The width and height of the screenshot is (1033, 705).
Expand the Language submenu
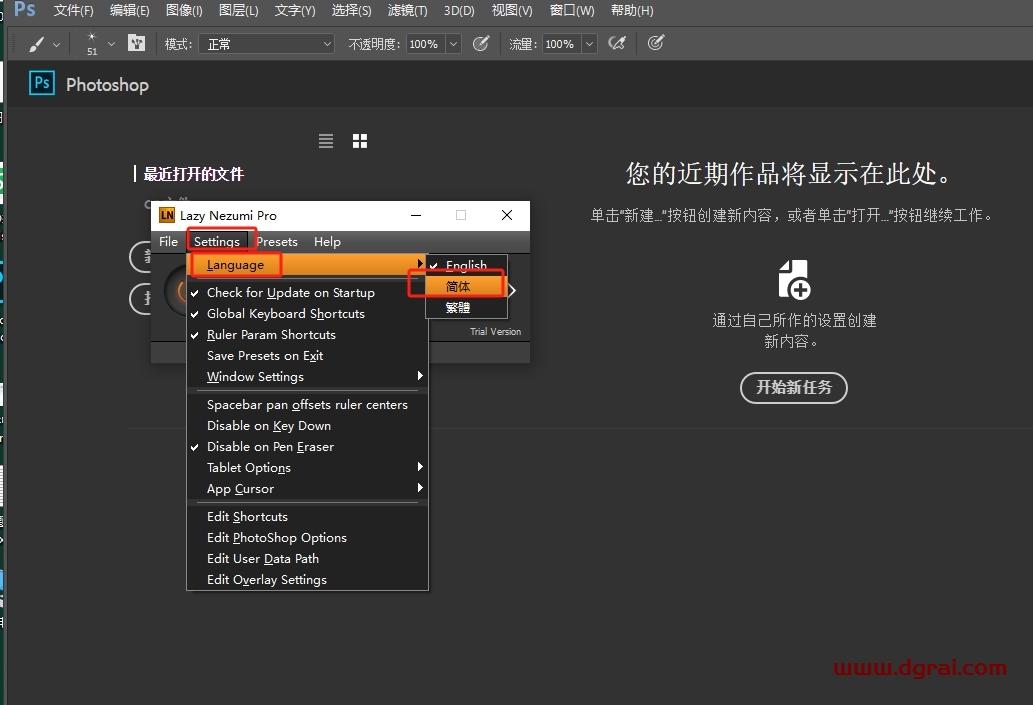tap(308, 265)
